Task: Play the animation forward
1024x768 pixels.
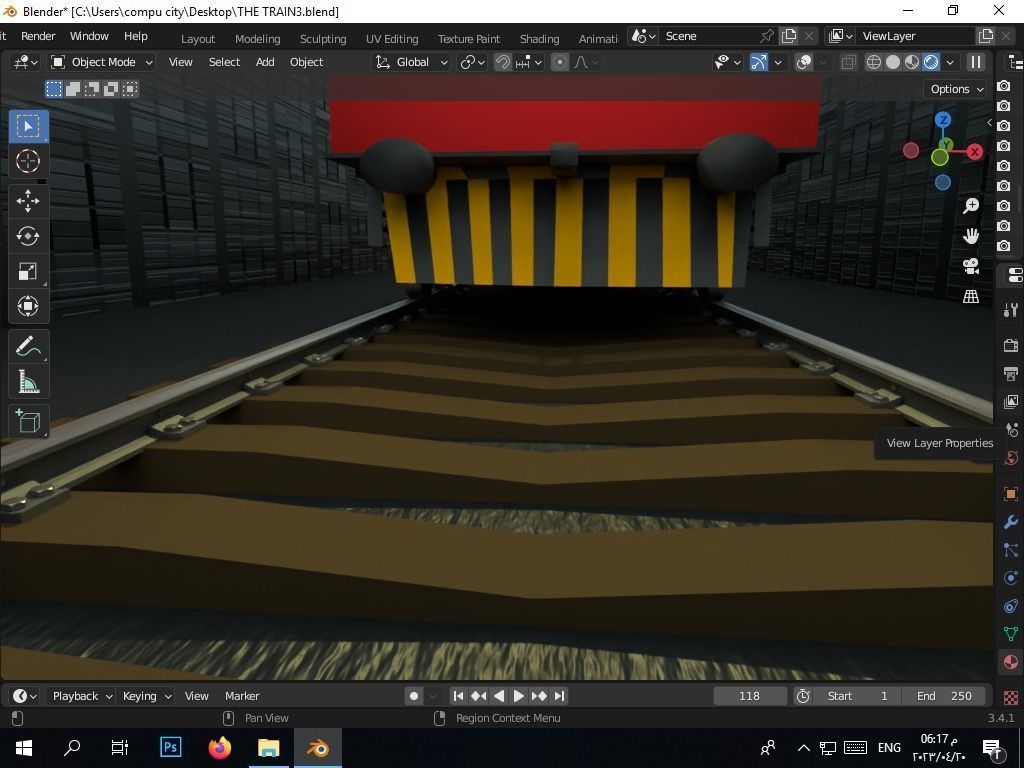Action: pyautogui.click(x=519, y=696)
